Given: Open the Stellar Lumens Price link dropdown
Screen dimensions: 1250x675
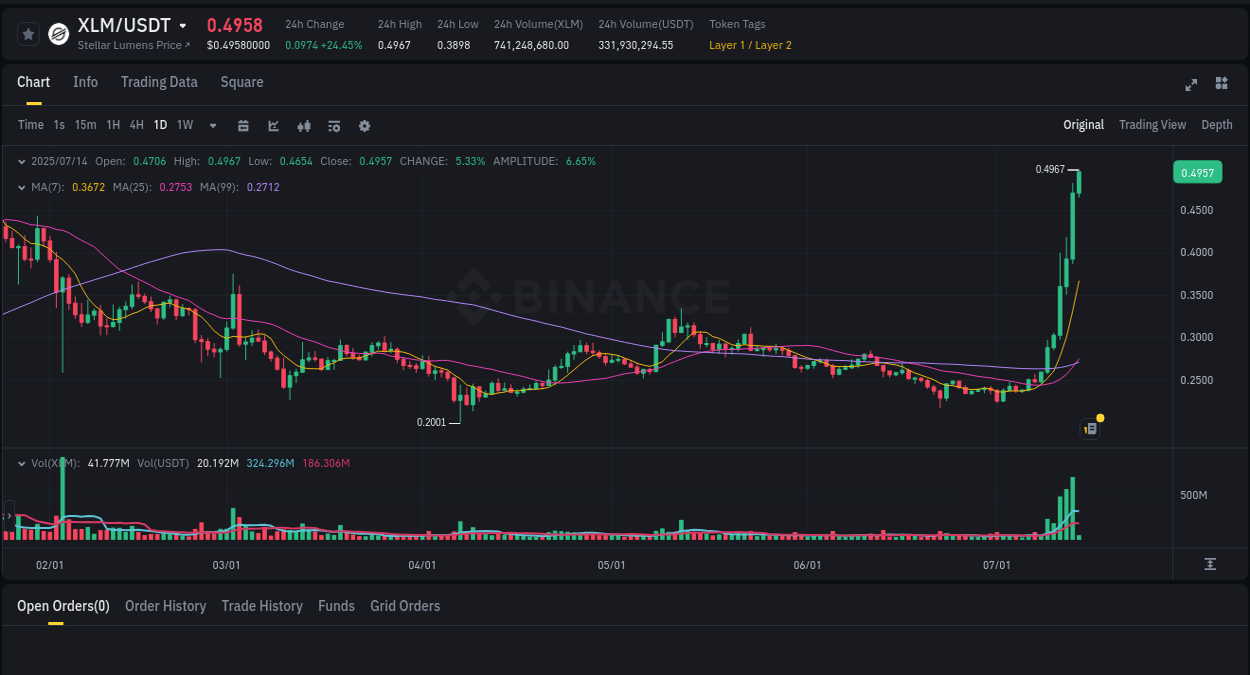Looking at the screenshot, I should coord(133,45).
